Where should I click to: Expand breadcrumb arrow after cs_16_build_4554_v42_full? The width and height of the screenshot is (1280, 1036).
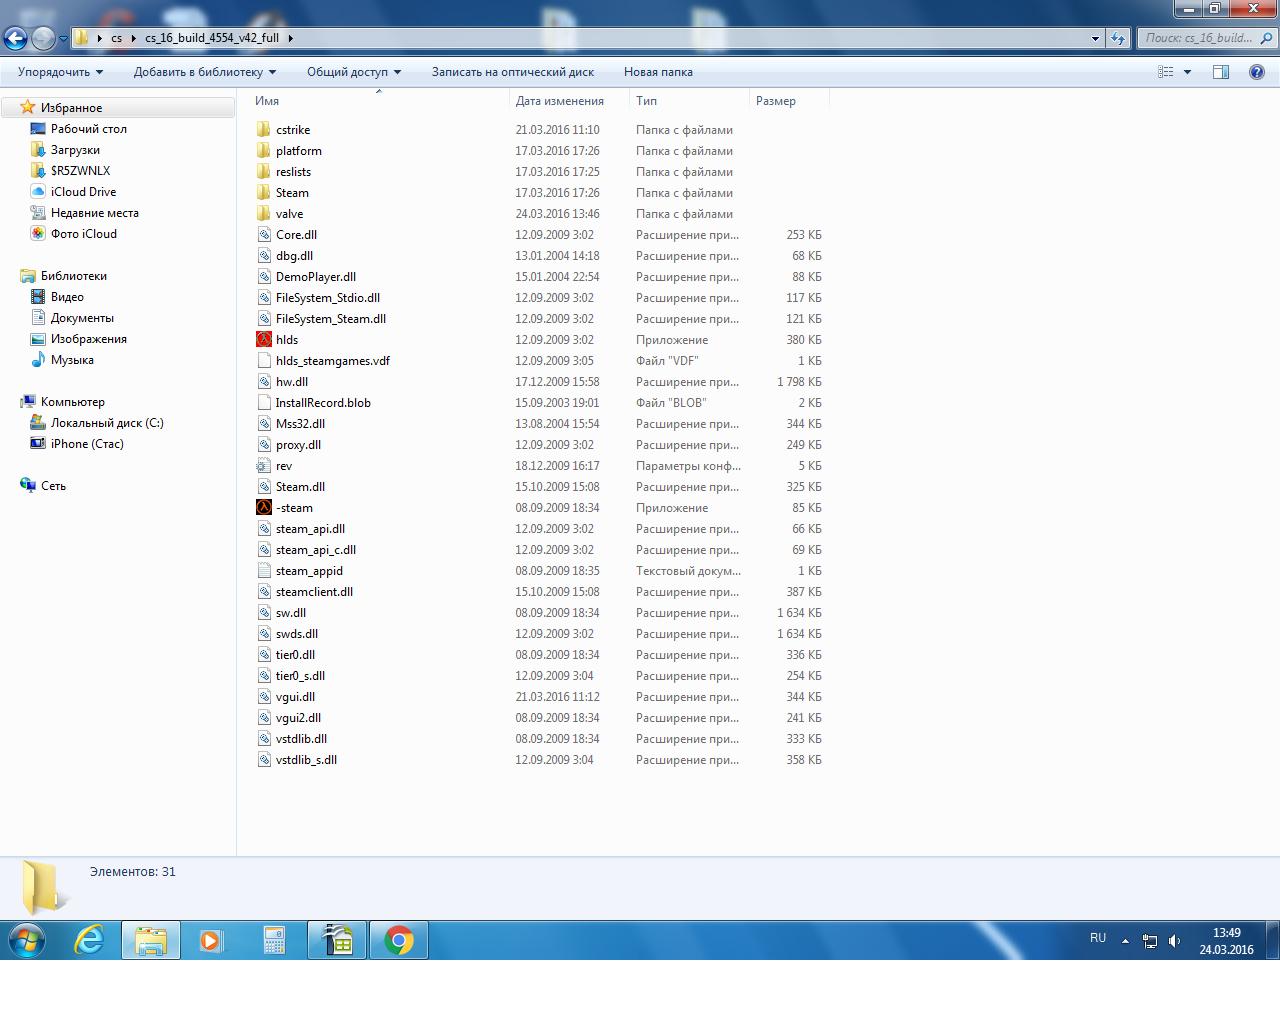[291, 38]
